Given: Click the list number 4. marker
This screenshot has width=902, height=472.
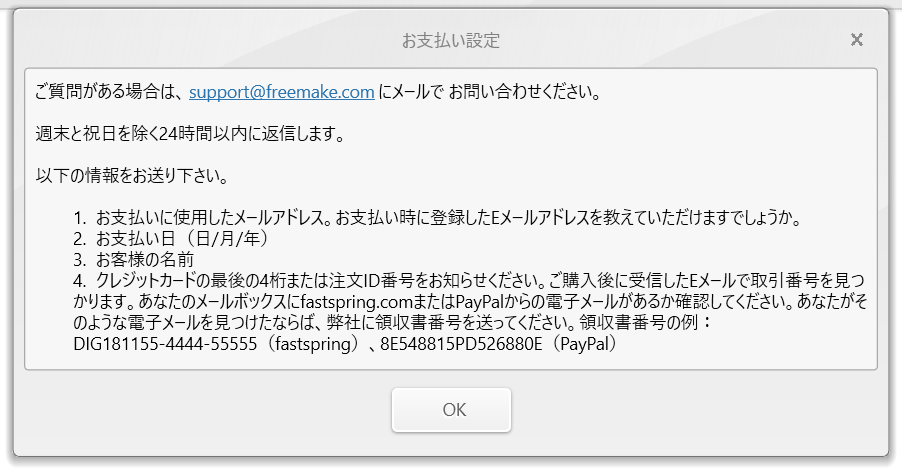Looking at the screenshot, I should click(80, 281).
